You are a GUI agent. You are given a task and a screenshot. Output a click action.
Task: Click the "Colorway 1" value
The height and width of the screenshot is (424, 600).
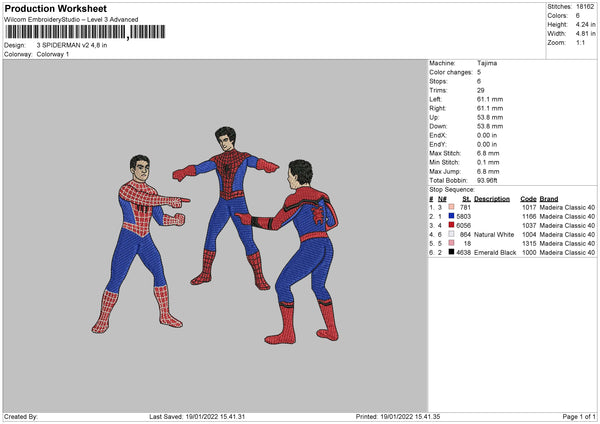(53, 54)
